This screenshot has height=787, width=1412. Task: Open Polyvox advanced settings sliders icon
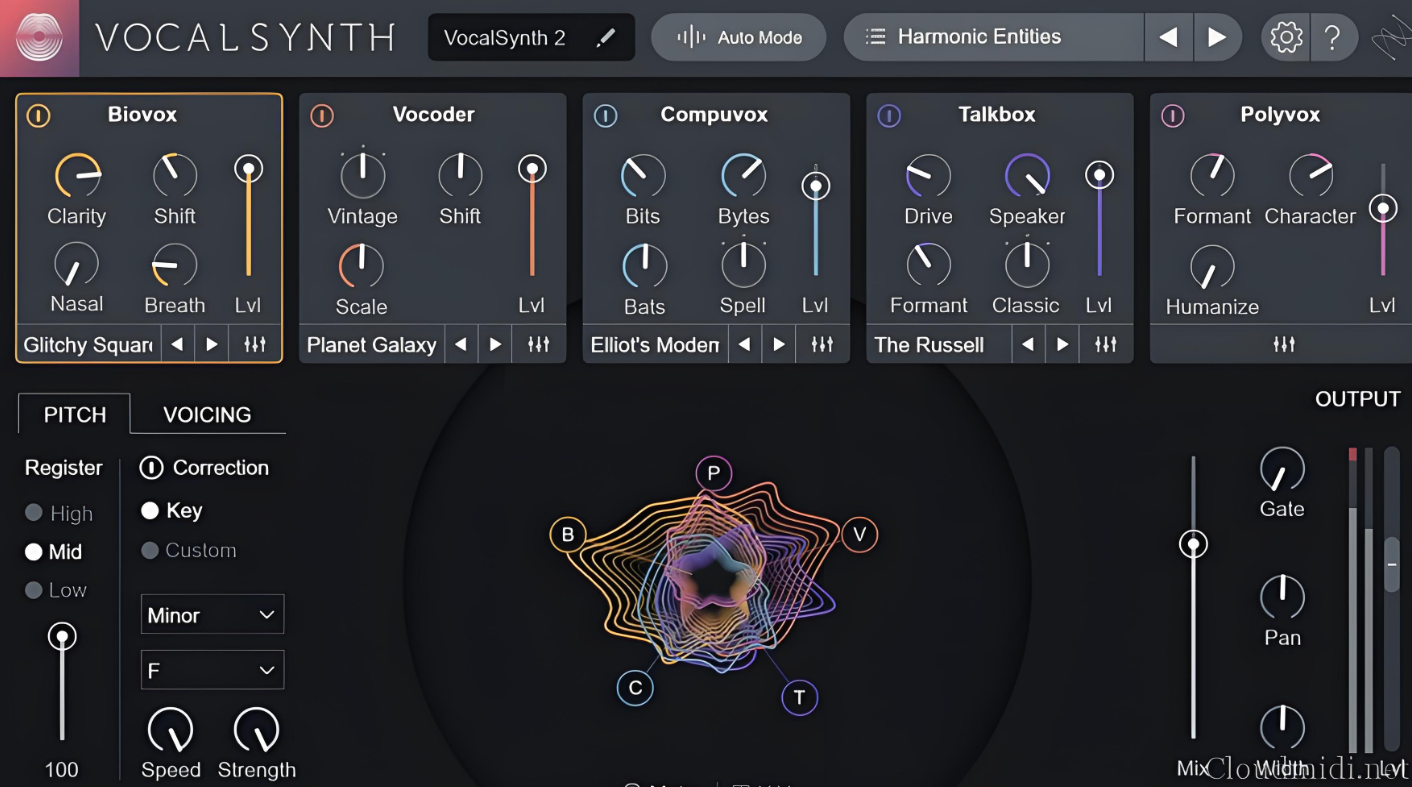1284,345
